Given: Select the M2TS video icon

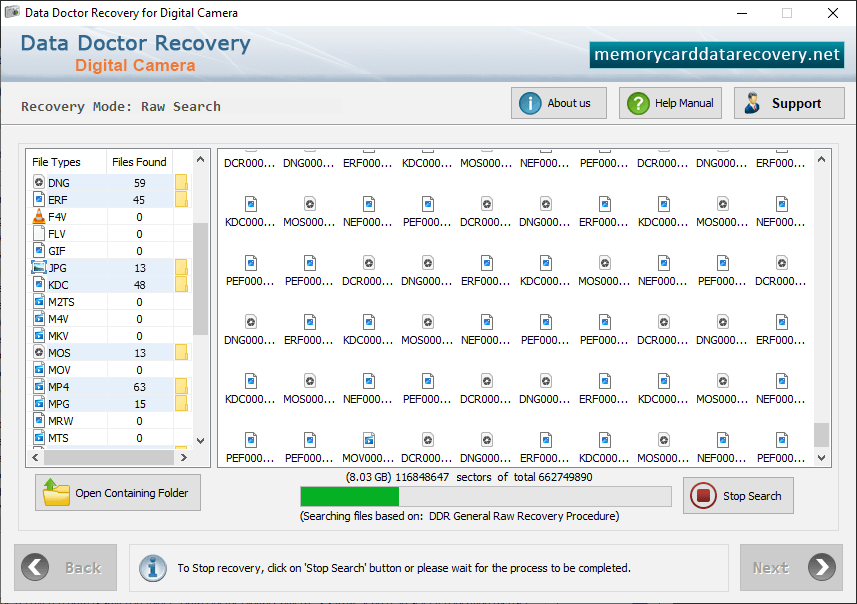Looking at the screenshot, I should click(39, 301).
